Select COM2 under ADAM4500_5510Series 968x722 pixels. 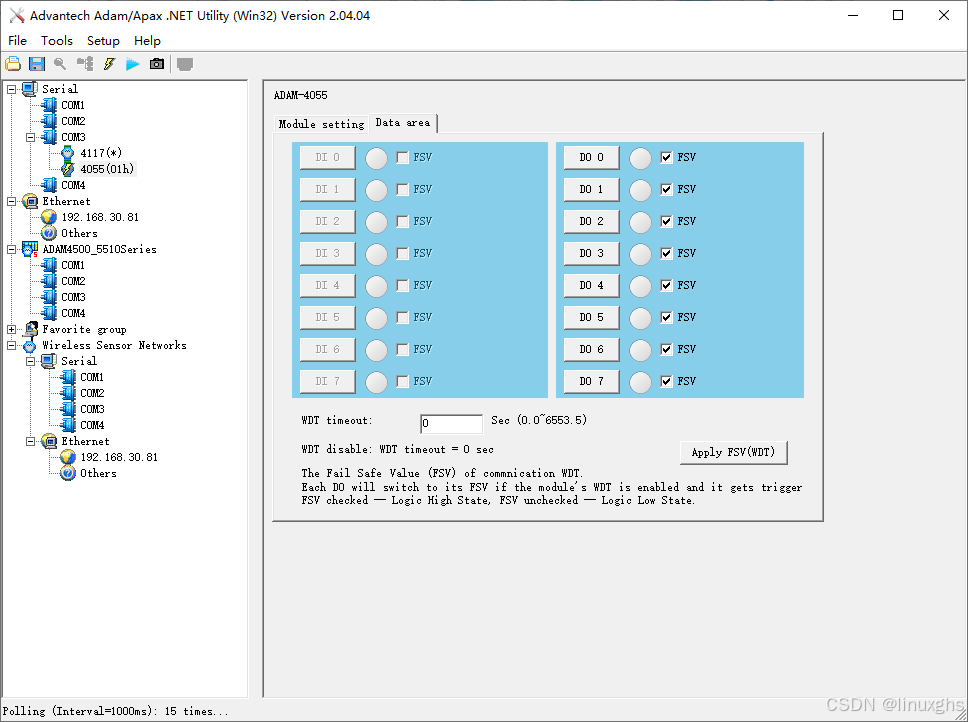pyautogui.click(x=73, y=281)
